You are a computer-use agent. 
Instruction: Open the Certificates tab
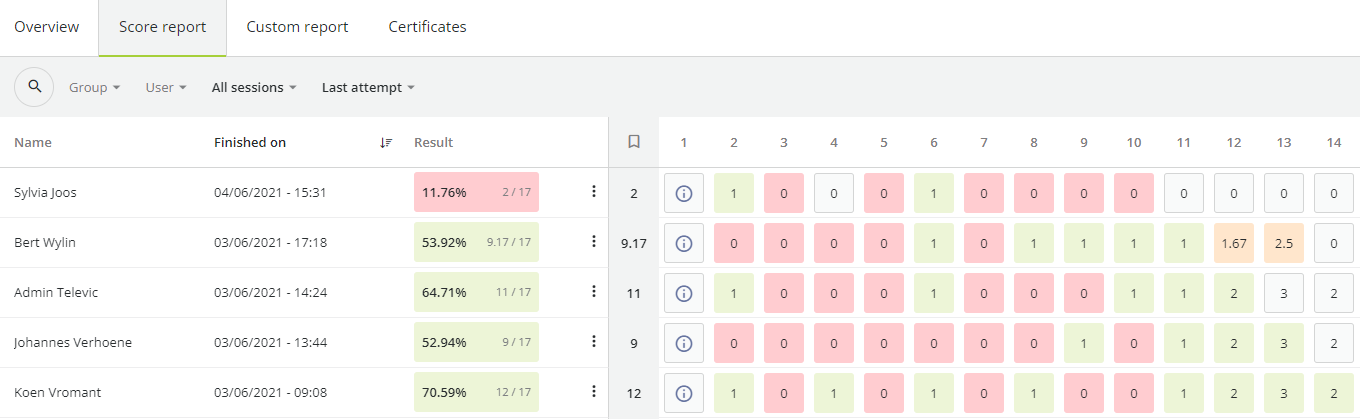(x=427, y=27)
